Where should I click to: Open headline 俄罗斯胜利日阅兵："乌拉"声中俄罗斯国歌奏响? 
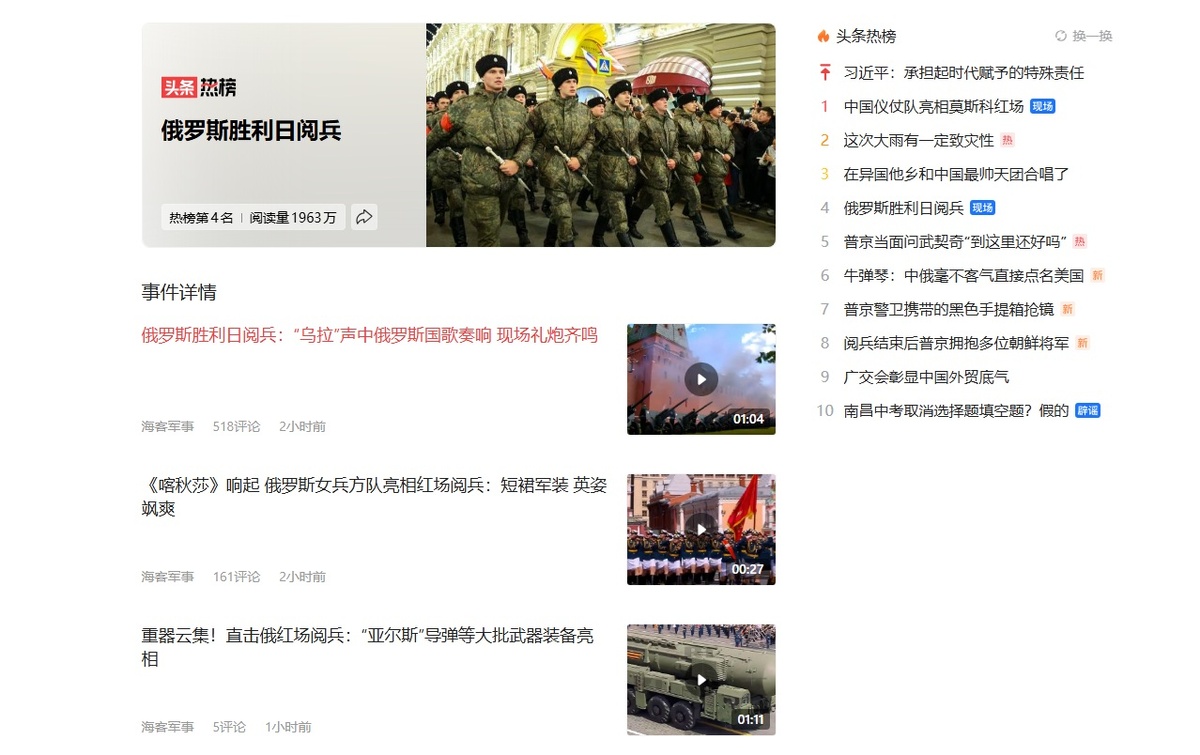click(x=369, y=335)
